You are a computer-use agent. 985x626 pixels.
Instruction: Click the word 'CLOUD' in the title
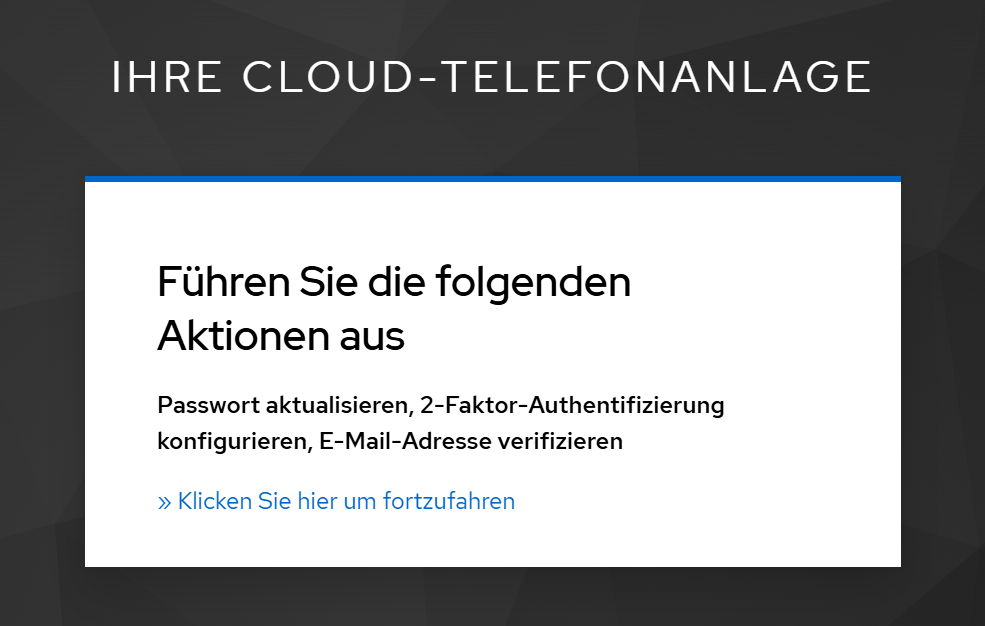pyautogui.click(x=327, y=77)
